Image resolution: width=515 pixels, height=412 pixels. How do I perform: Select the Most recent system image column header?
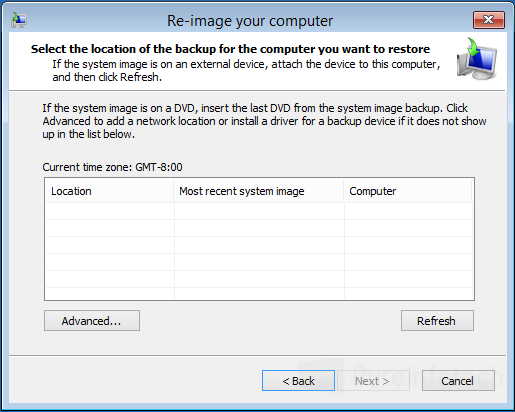pyautogui.click(x=259, y=191)
